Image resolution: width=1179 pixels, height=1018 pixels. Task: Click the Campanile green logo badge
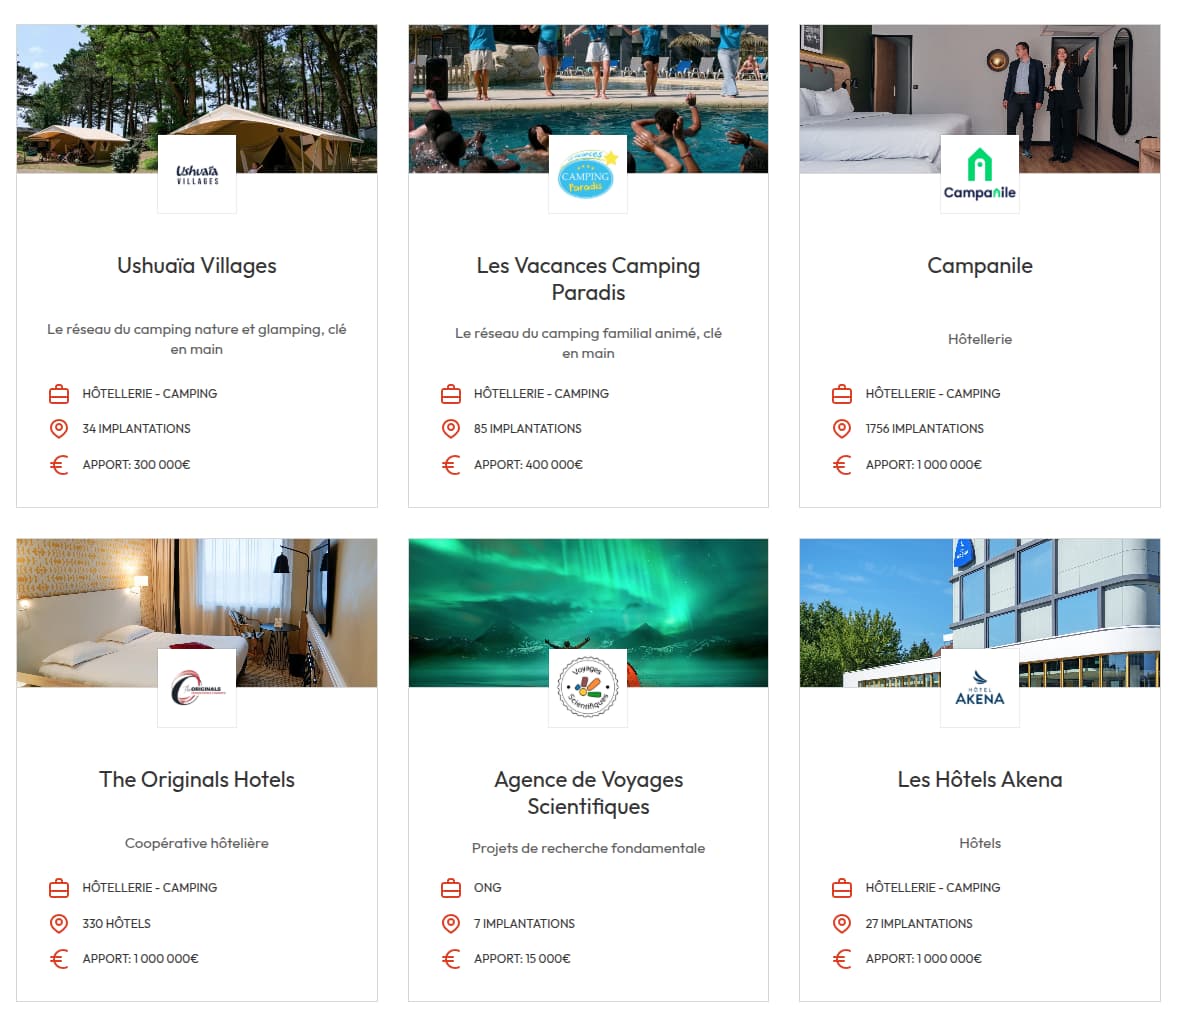click(980, 174)
